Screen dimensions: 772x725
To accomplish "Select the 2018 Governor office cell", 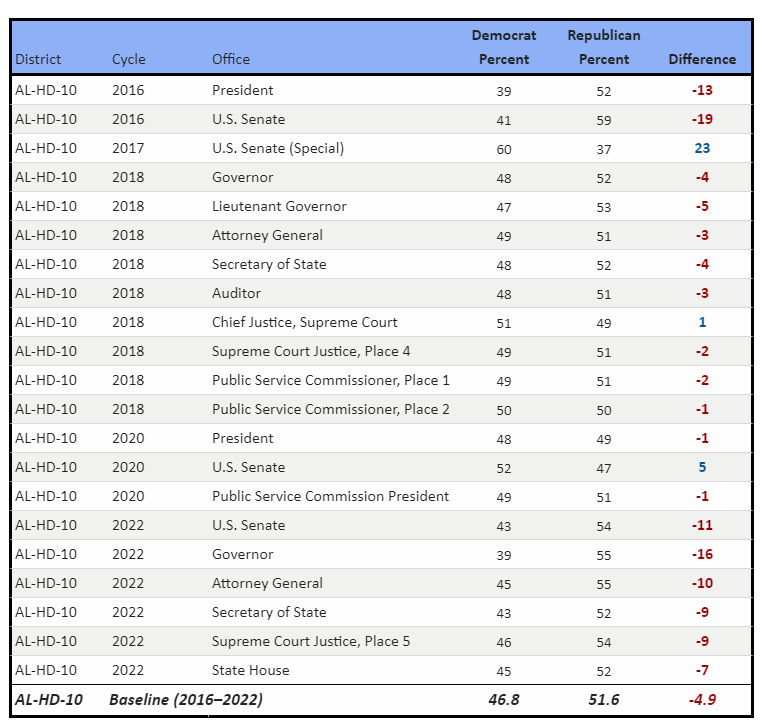I will pyautogui.click(x=242, y=177).
